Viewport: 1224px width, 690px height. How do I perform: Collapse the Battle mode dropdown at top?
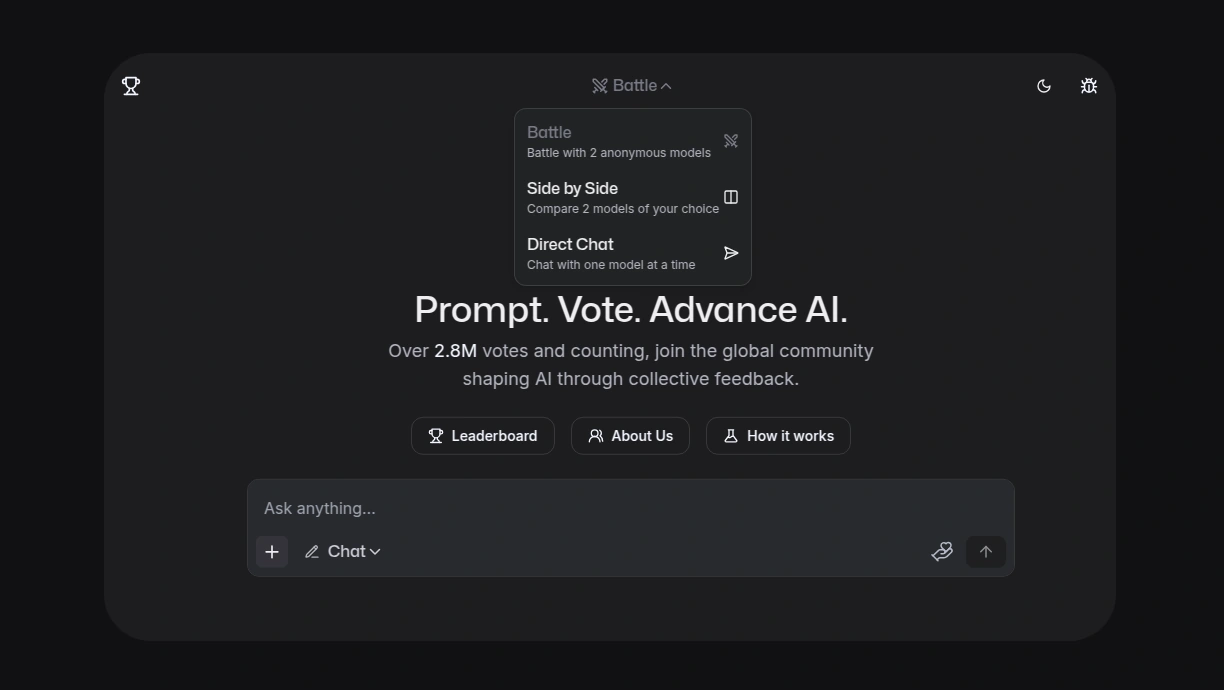pos(632,86)
